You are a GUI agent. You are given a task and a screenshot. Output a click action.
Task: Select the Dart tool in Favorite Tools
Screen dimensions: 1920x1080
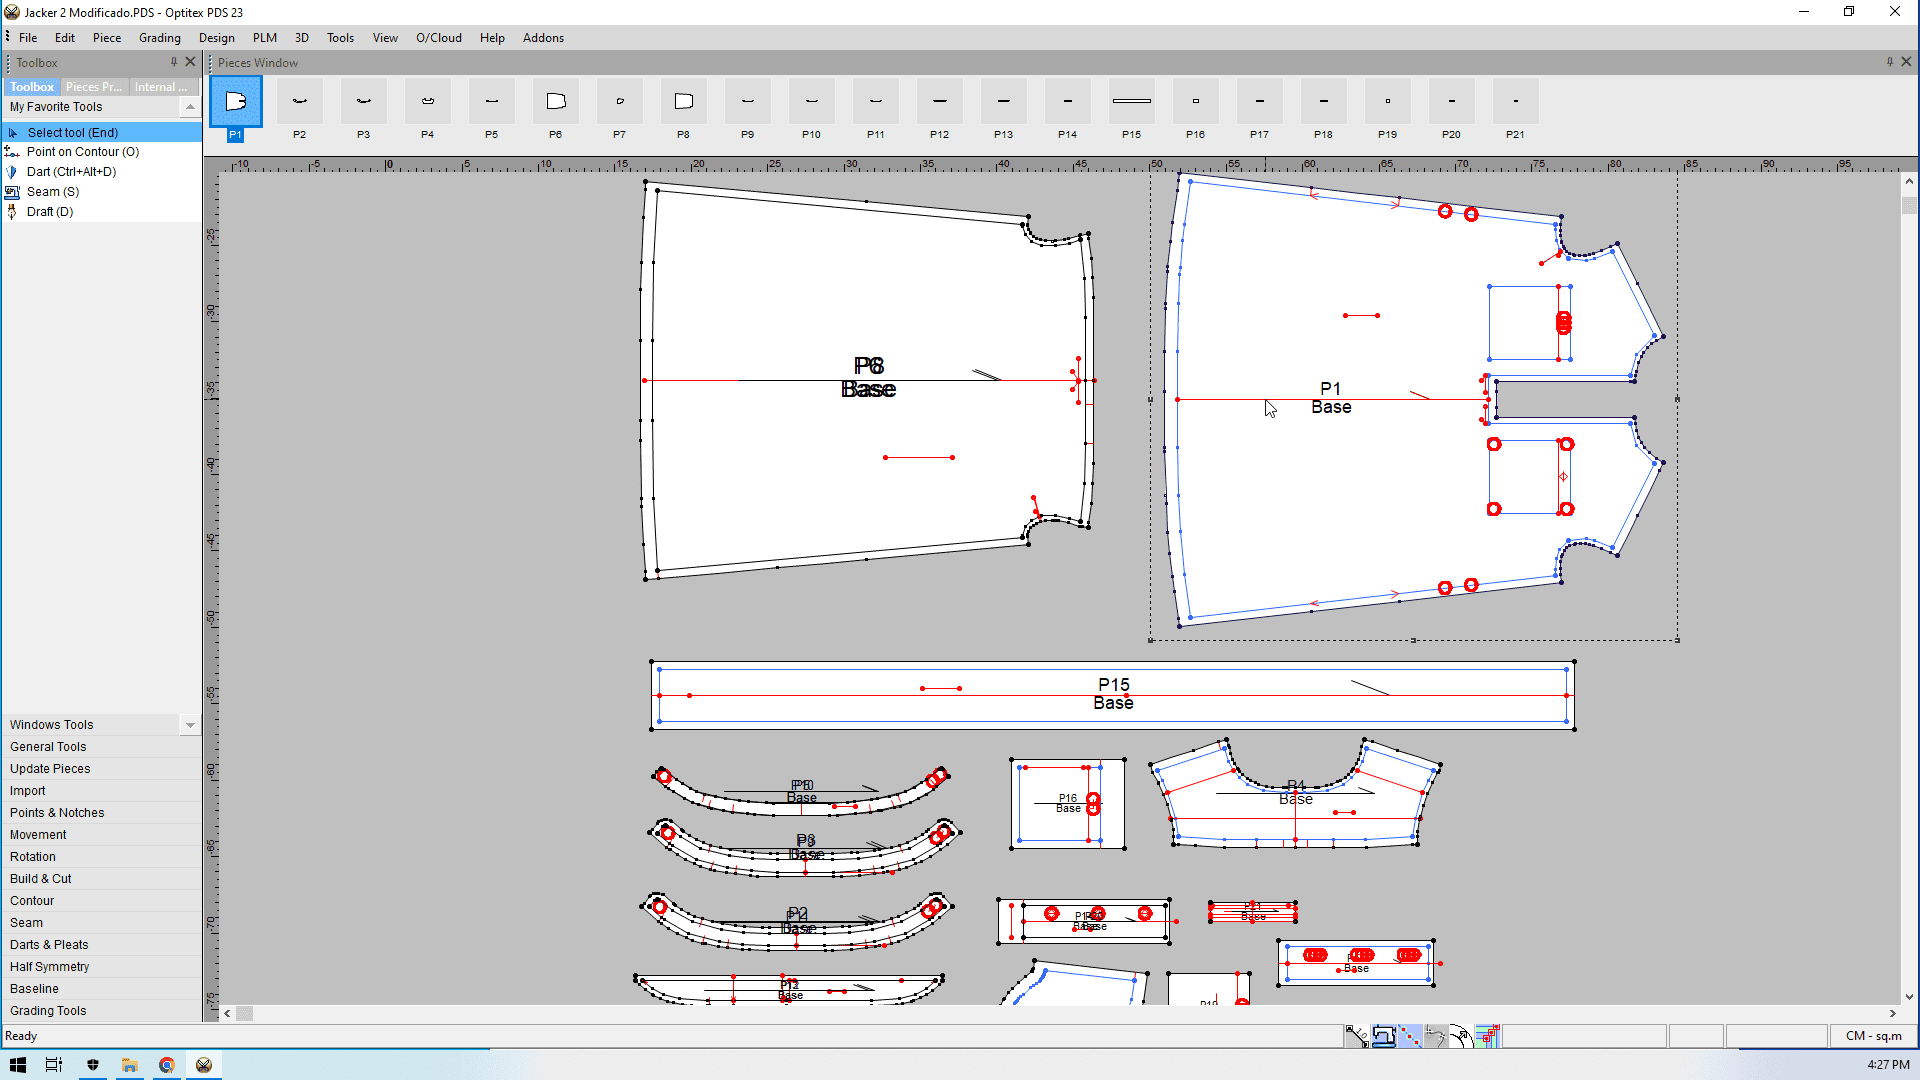tap(70, 172)
